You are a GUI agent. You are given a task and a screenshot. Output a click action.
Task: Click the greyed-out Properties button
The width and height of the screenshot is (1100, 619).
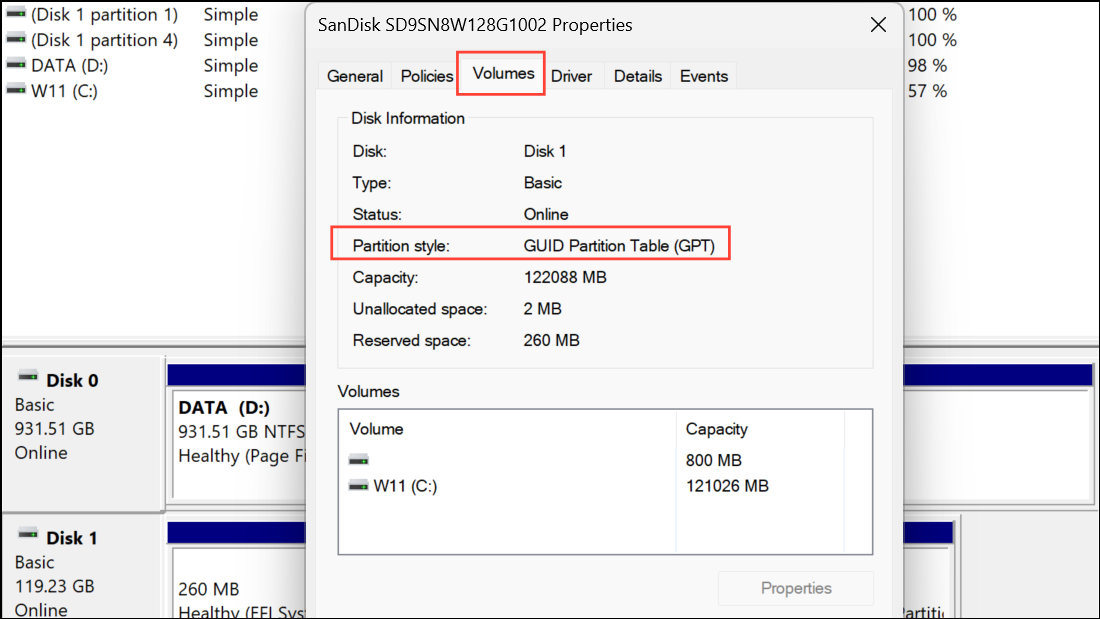(796, 588)
